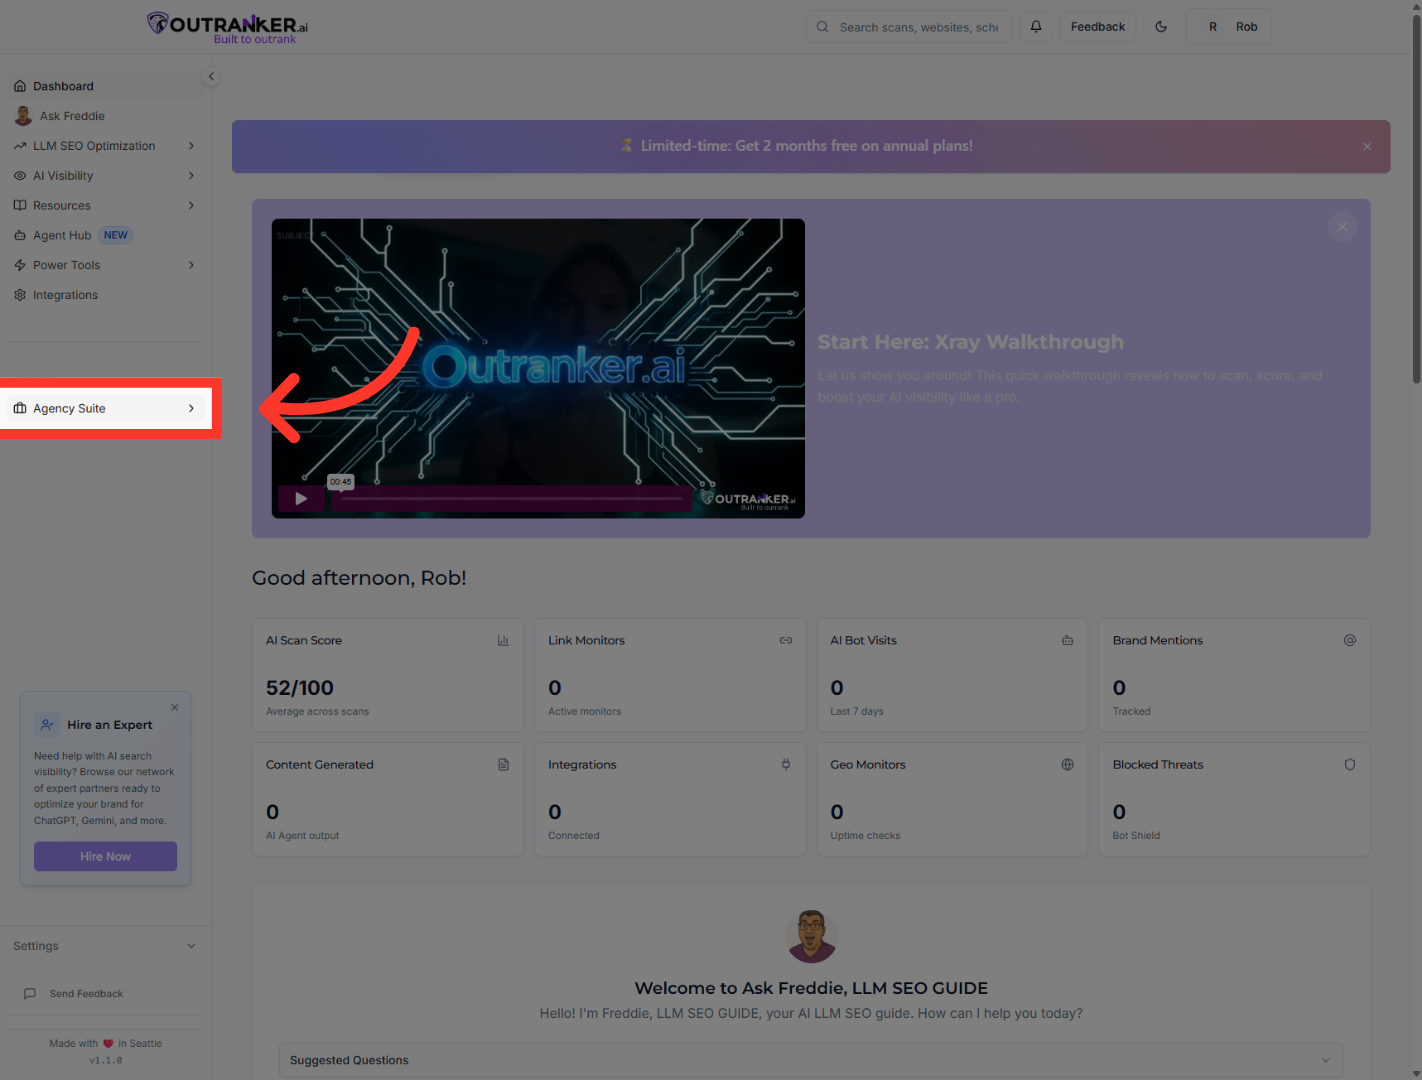
Task: Click the video progress bar
Action: tap(511, 498)
